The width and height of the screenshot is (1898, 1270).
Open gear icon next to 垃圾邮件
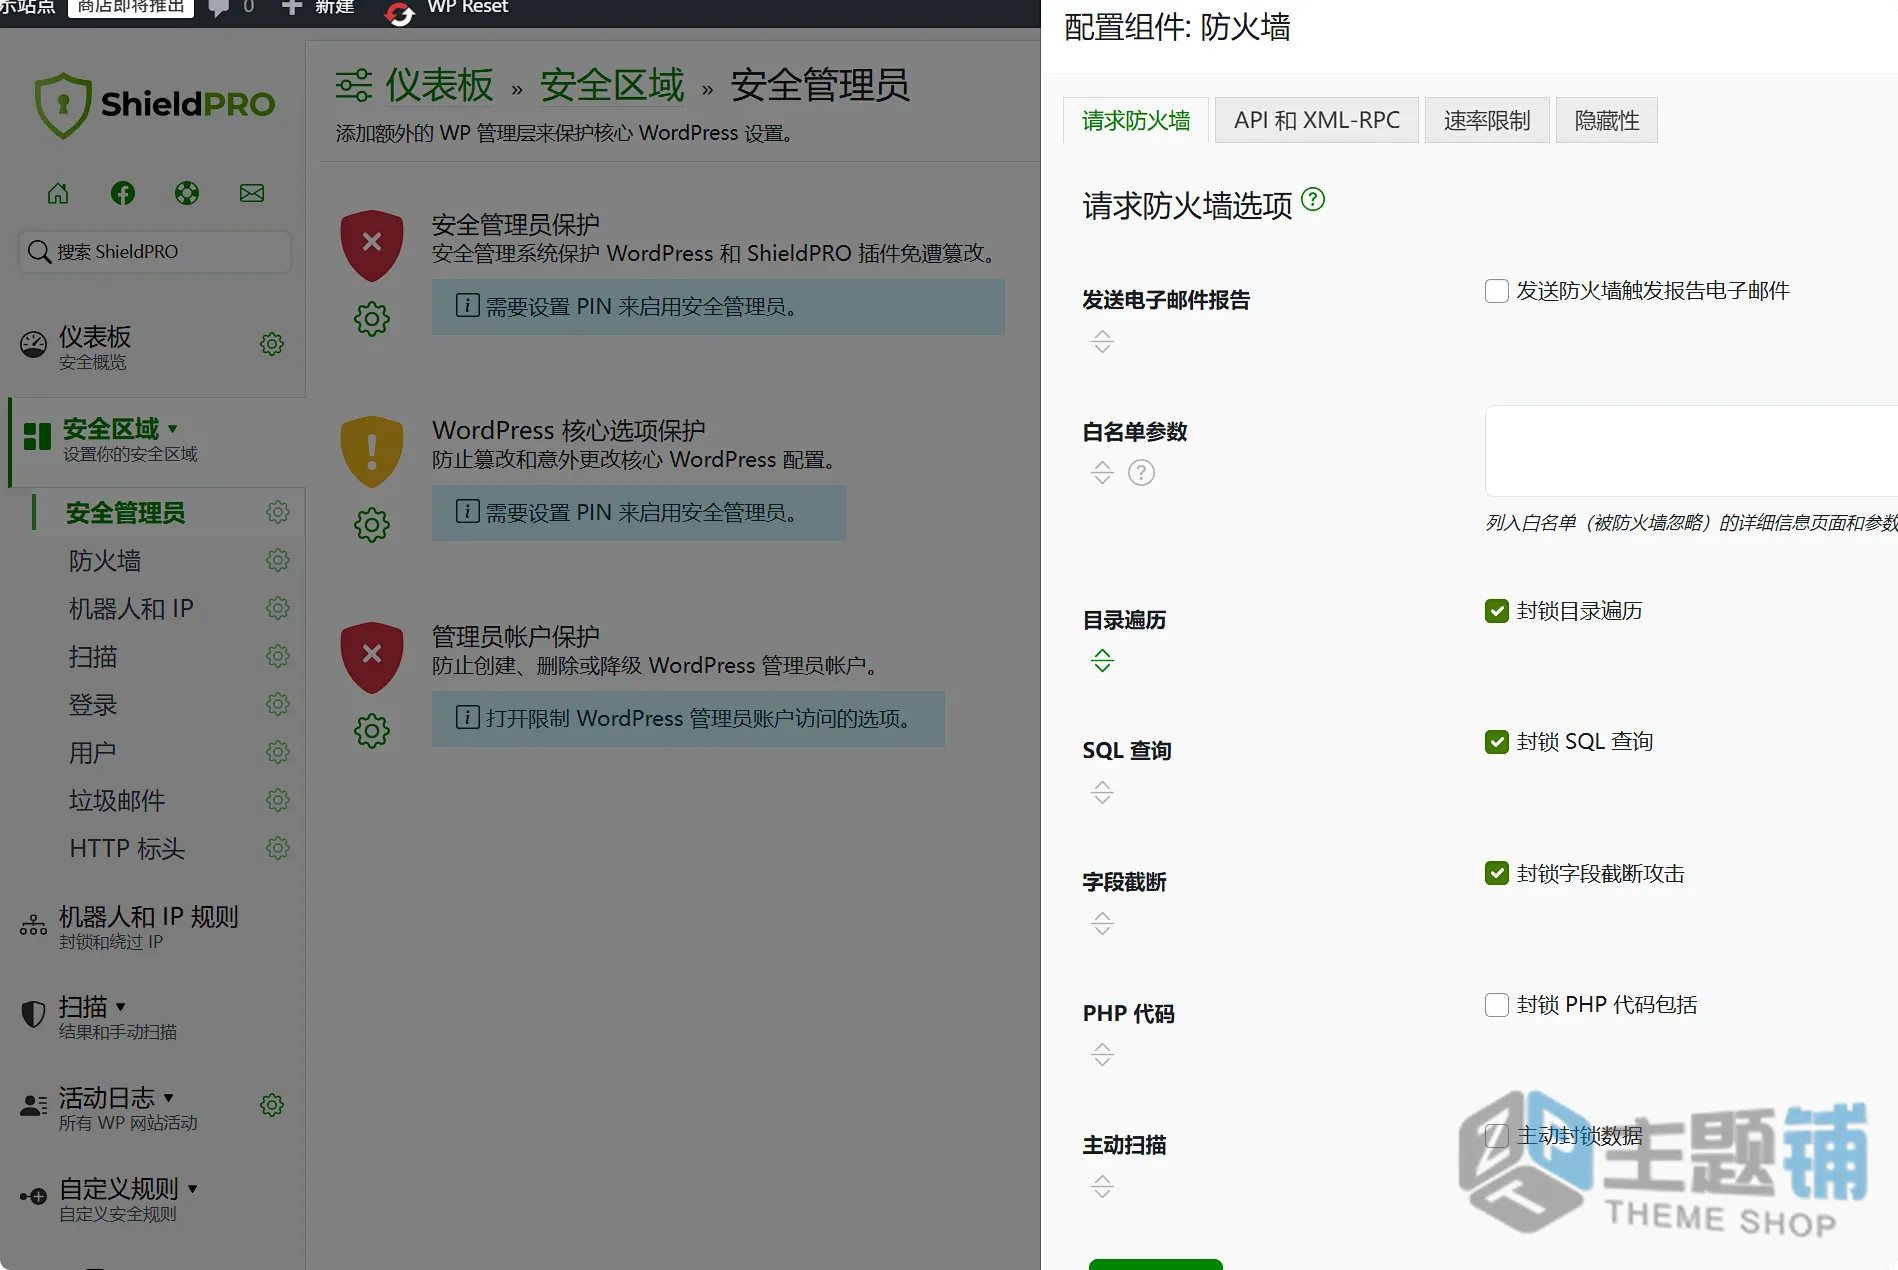tap(278, 800)
